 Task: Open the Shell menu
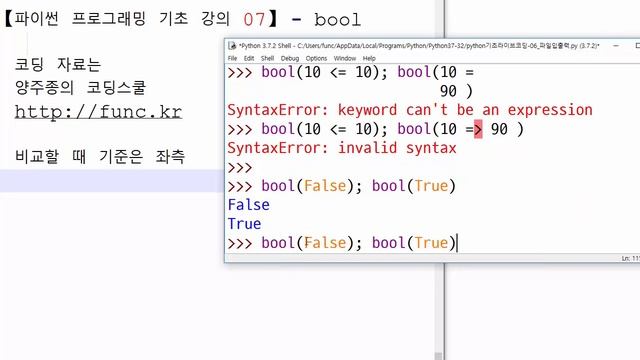point(267,58)
